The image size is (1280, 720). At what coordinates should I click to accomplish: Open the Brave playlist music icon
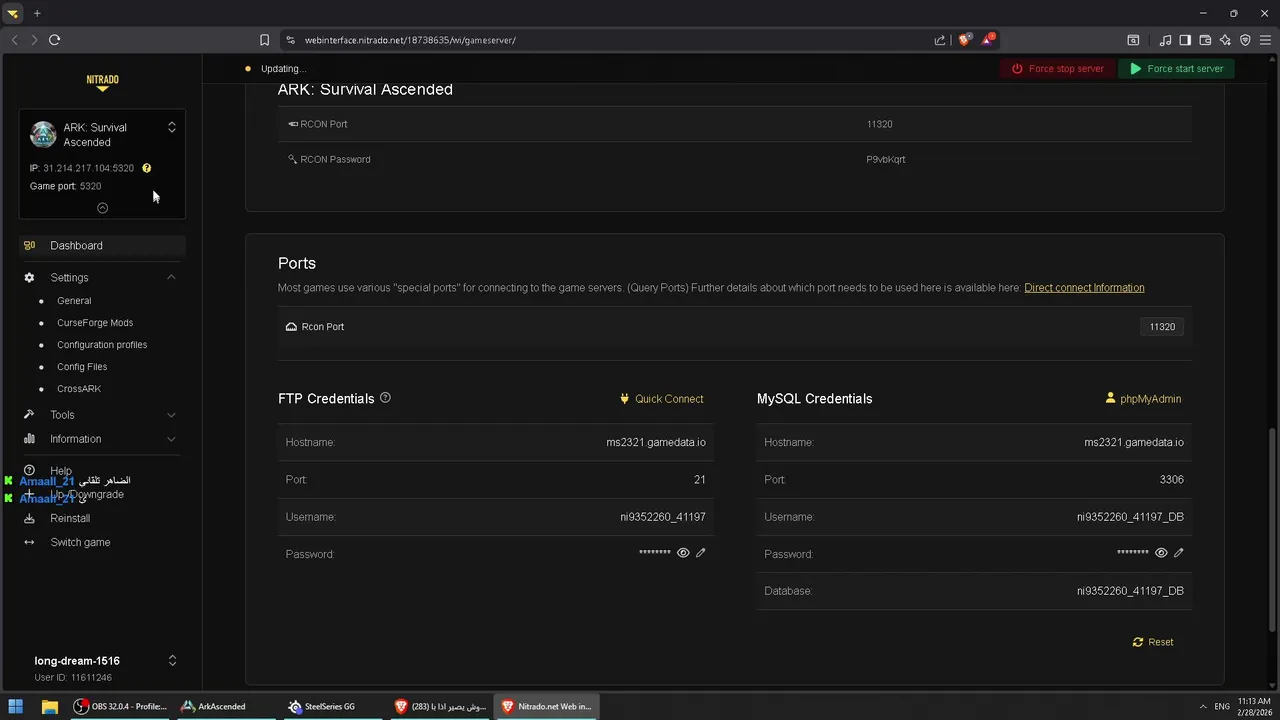tap(1165, 40)
